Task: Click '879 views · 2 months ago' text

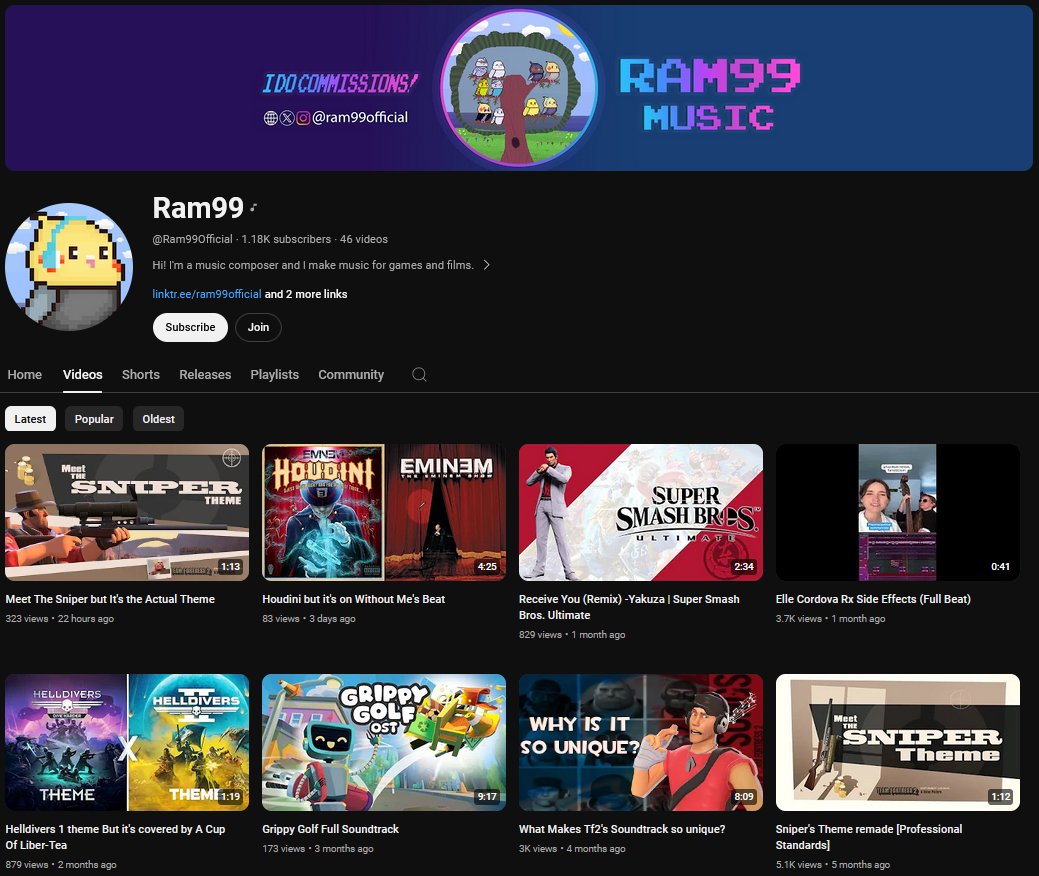Action: [61, 865]
